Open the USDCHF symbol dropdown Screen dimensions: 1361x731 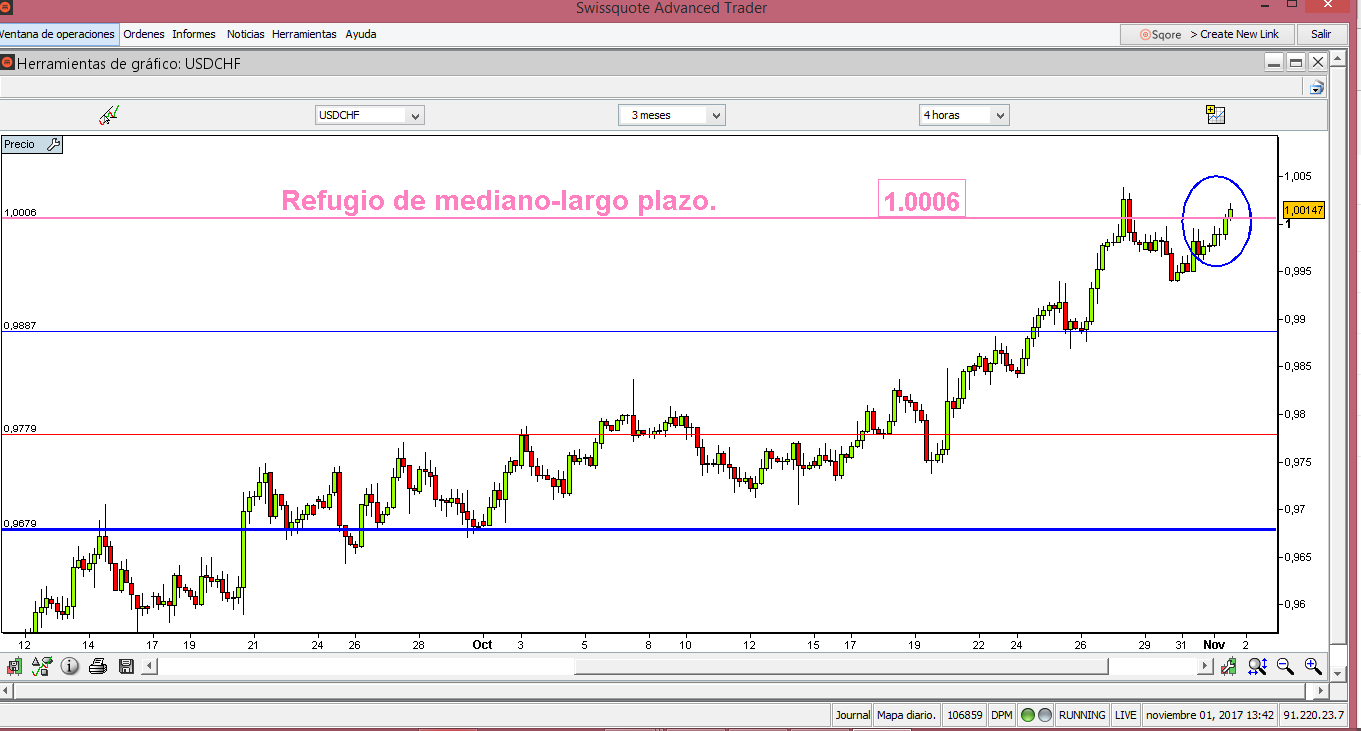pyautogui.click(x=370, y=115)
